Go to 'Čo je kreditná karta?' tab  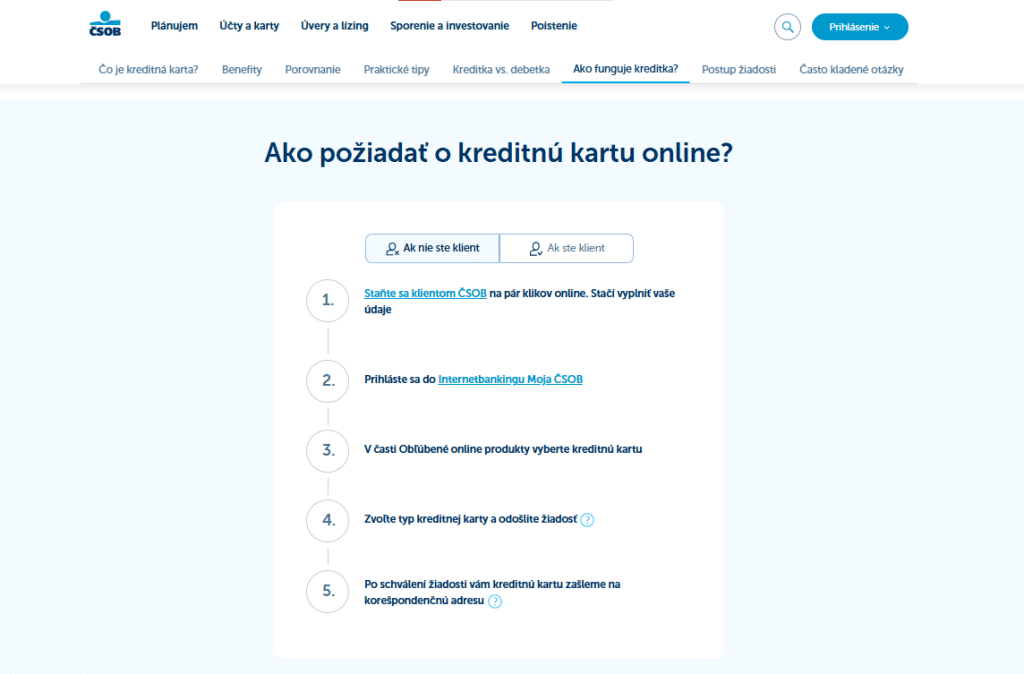pyautogui.click(x=148, y=70)
